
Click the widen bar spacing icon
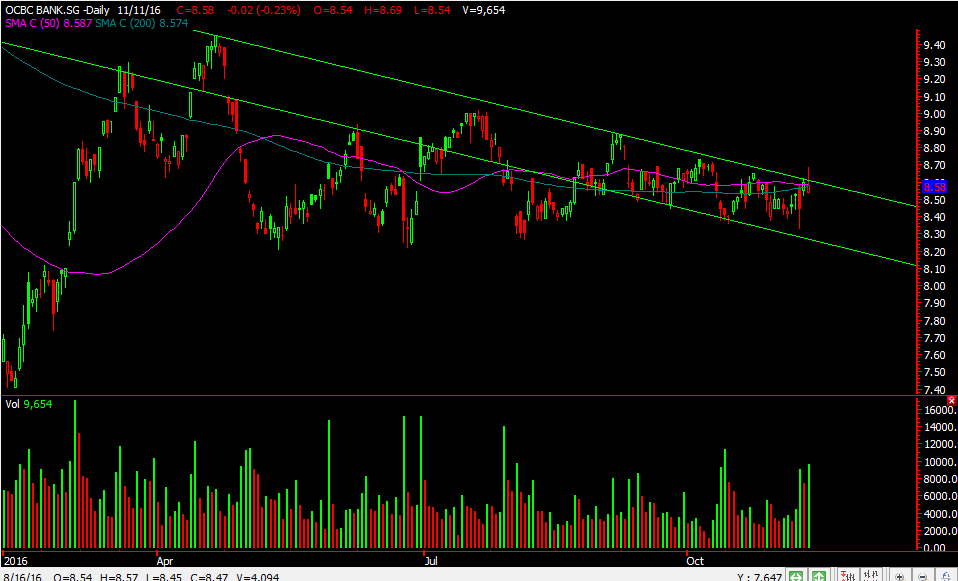pos(871,576)
